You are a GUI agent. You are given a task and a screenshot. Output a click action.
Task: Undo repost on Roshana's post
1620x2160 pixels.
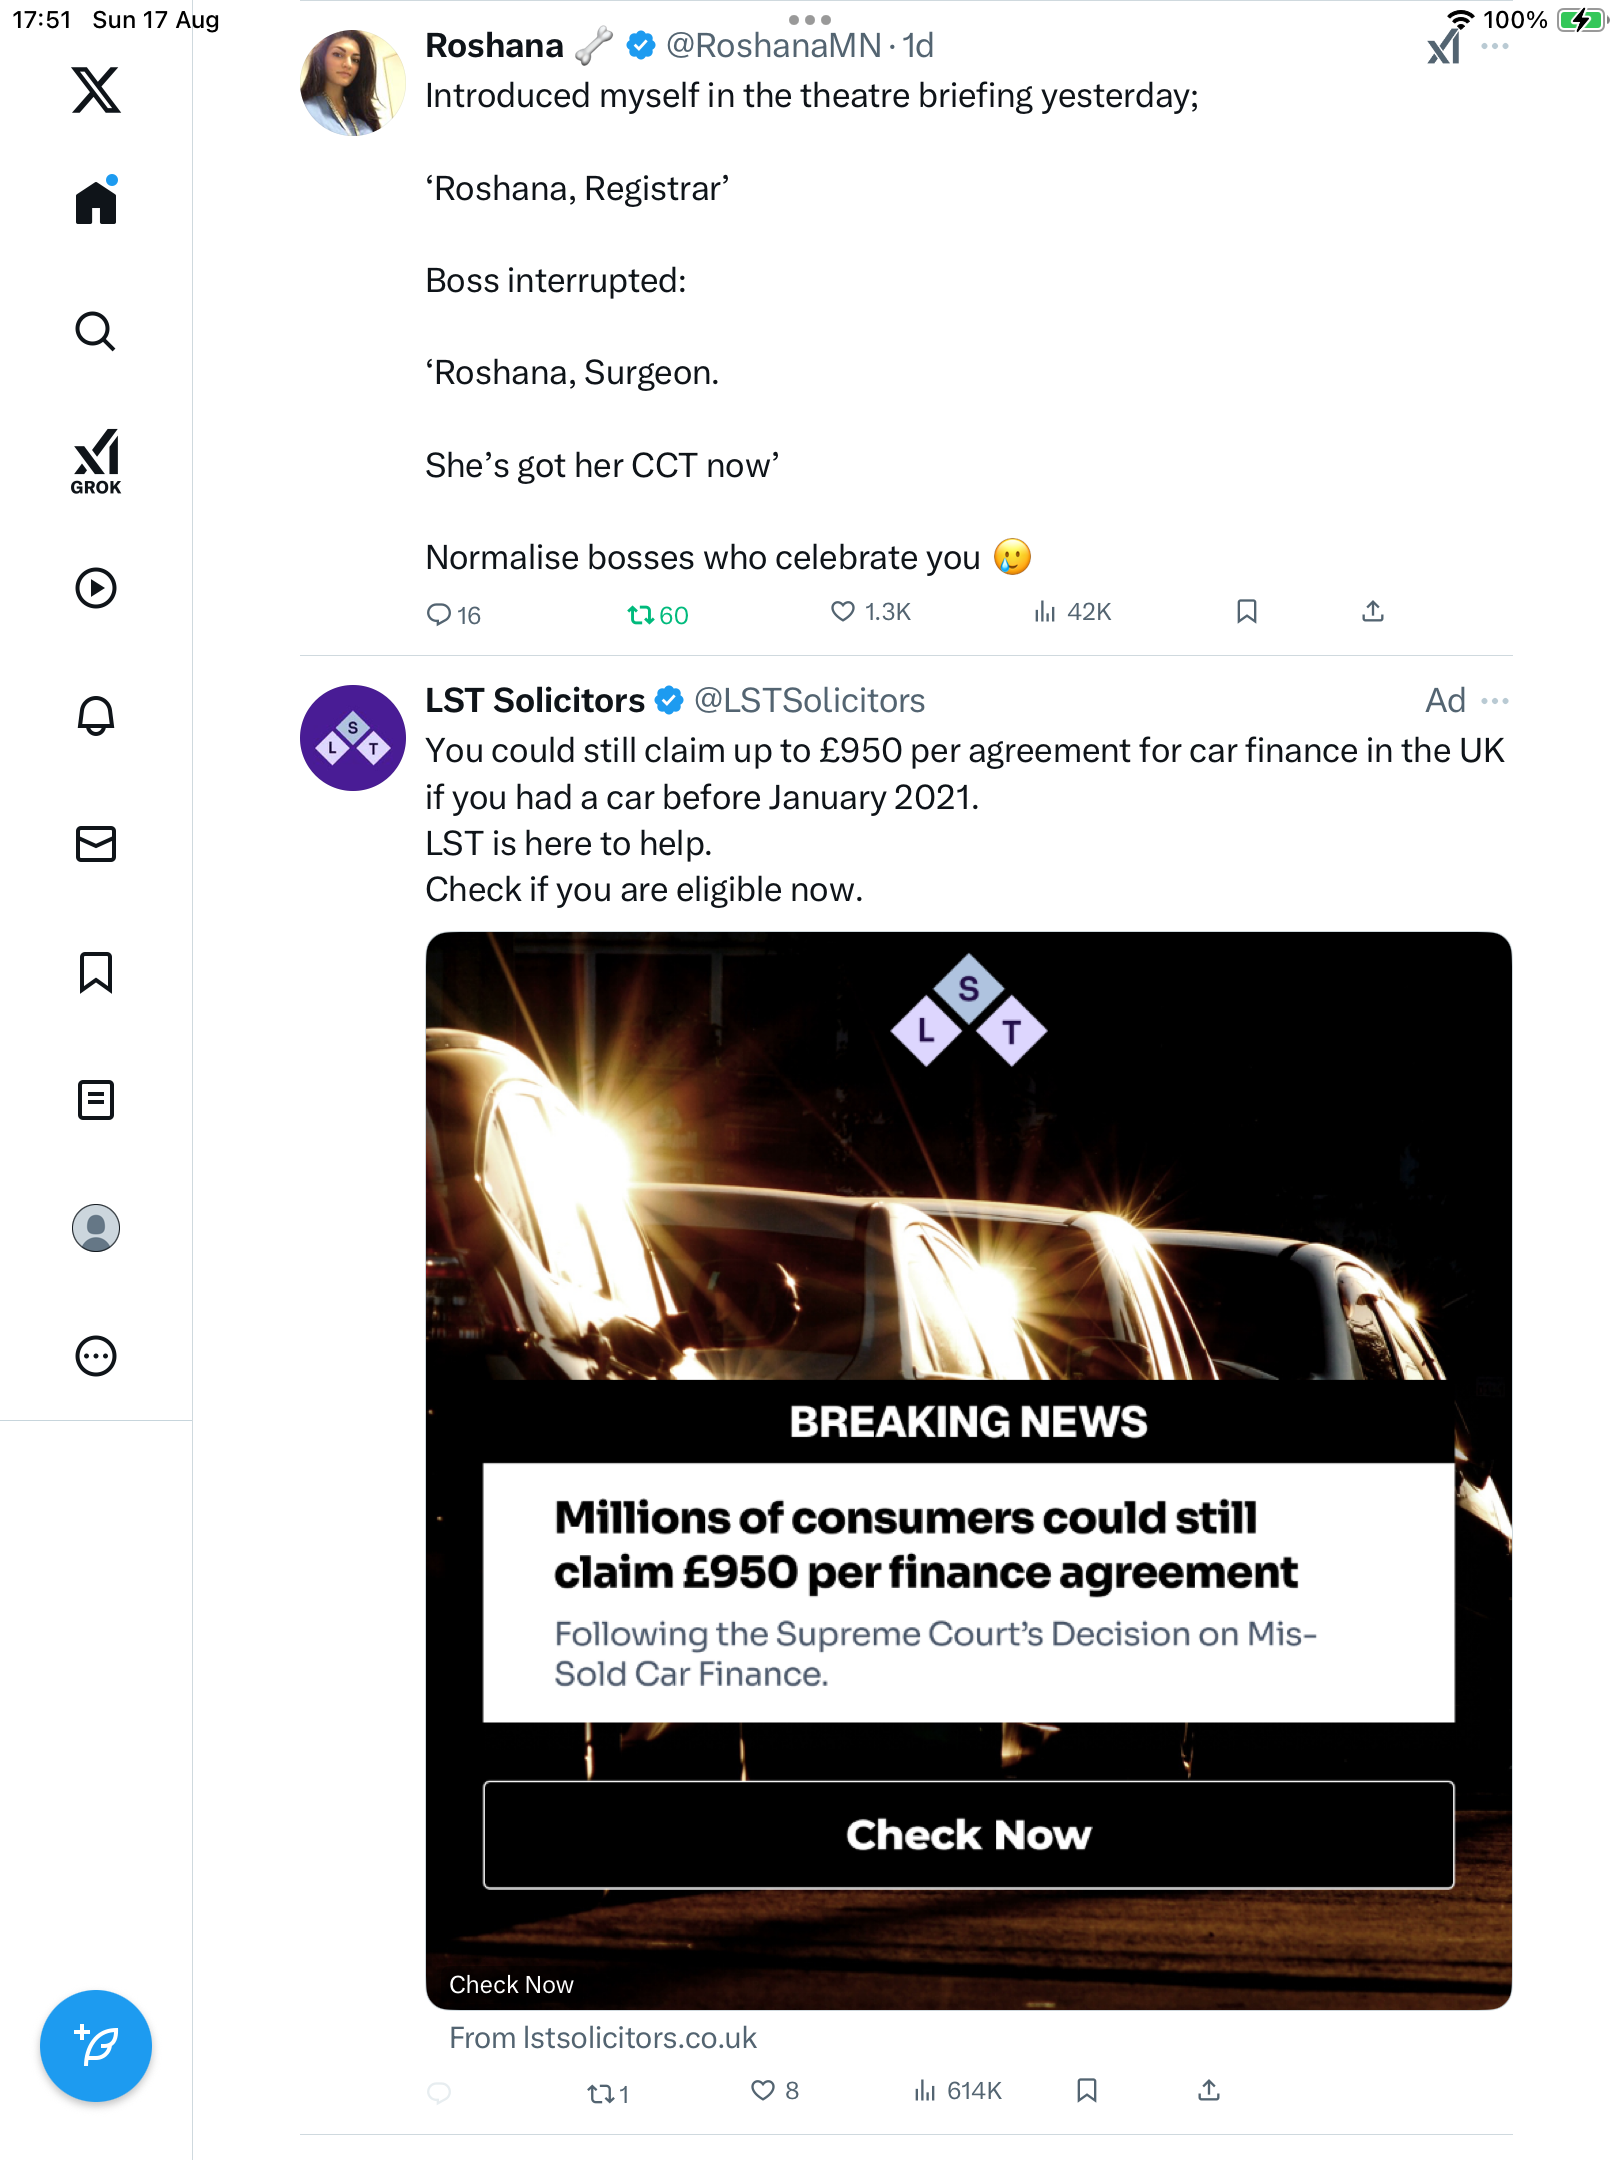coord(640,614)
